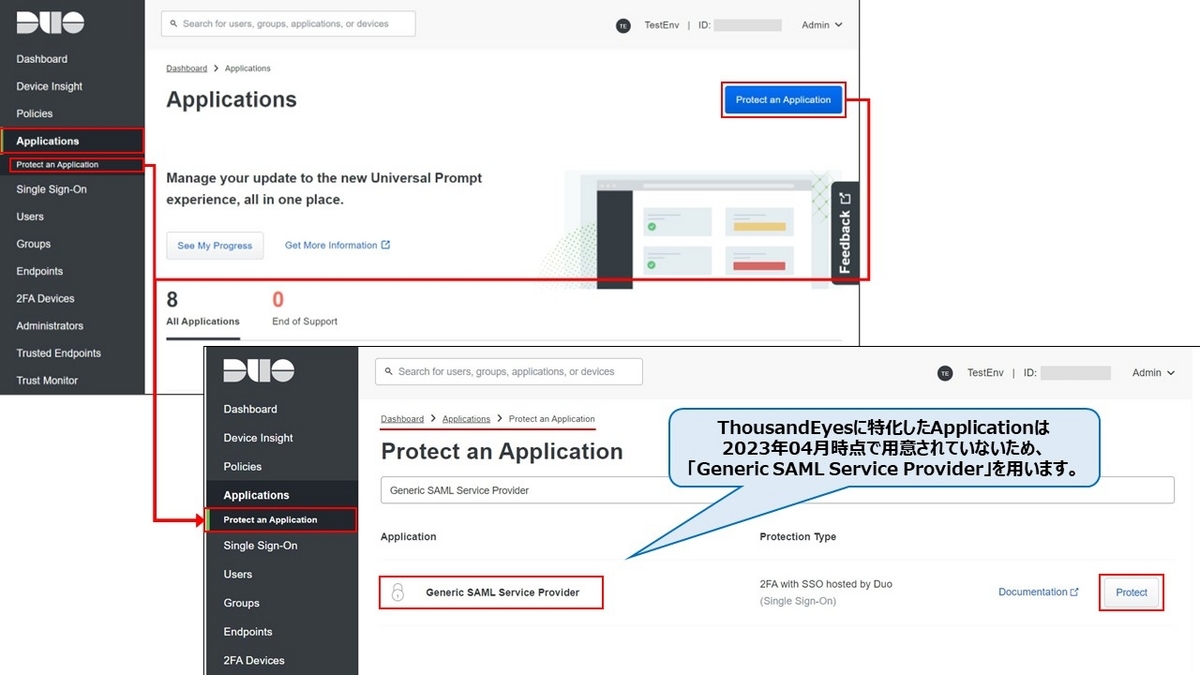
Task: Follow the Get More Information link
Action: (x=337, y=245)
